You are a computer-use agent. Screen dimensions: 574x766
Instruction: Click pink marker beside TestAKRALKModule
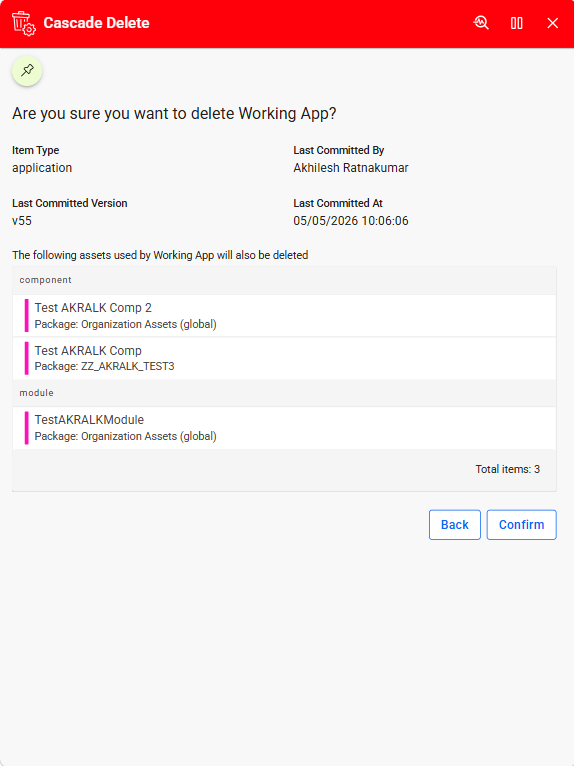[x=26, y=428]
